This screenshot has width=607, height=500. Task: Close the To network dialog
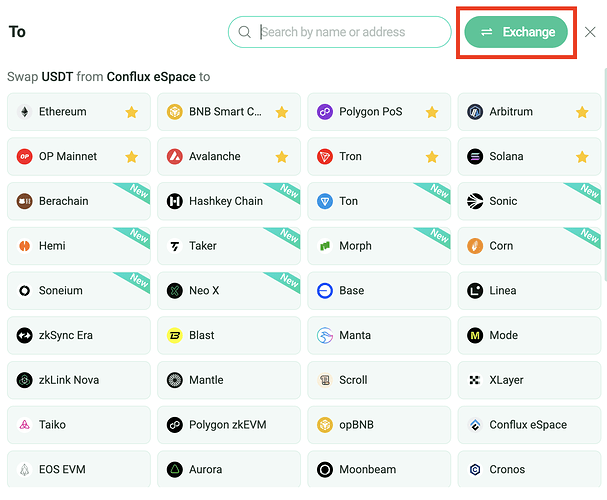coord(590,32)
